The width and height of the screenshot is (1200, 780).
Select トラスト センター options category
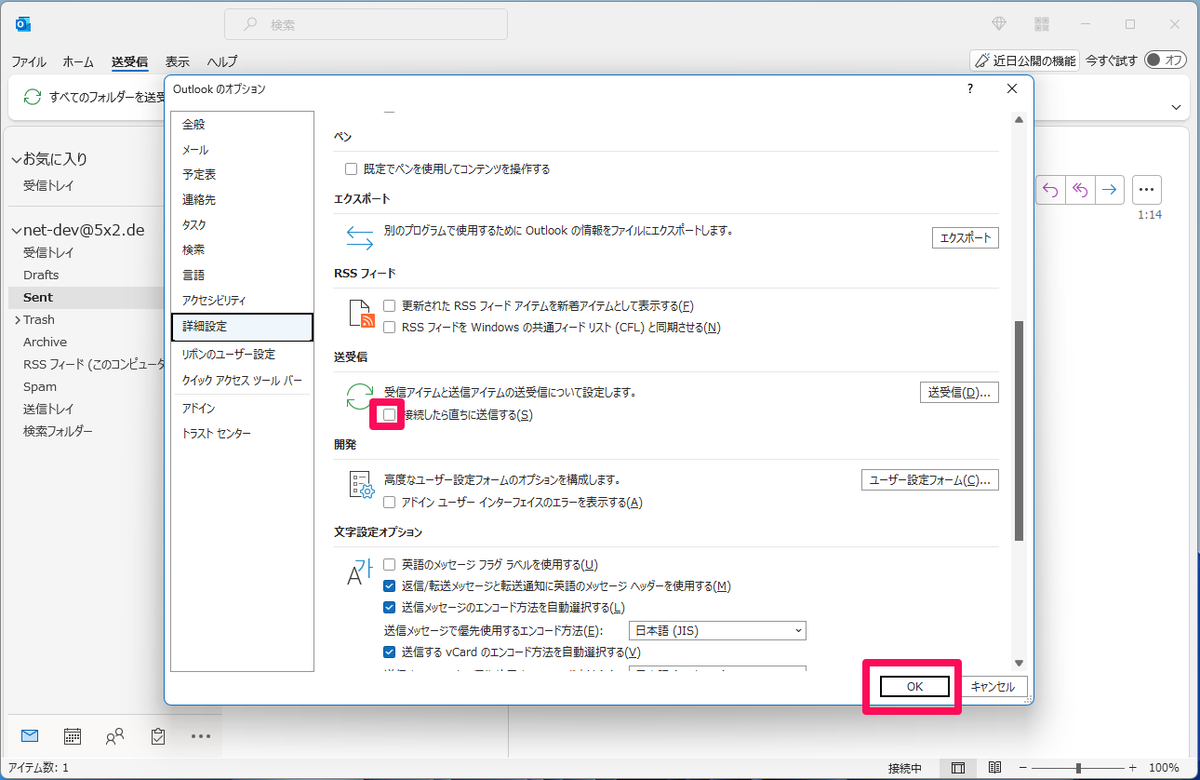[x=242, y=434]
